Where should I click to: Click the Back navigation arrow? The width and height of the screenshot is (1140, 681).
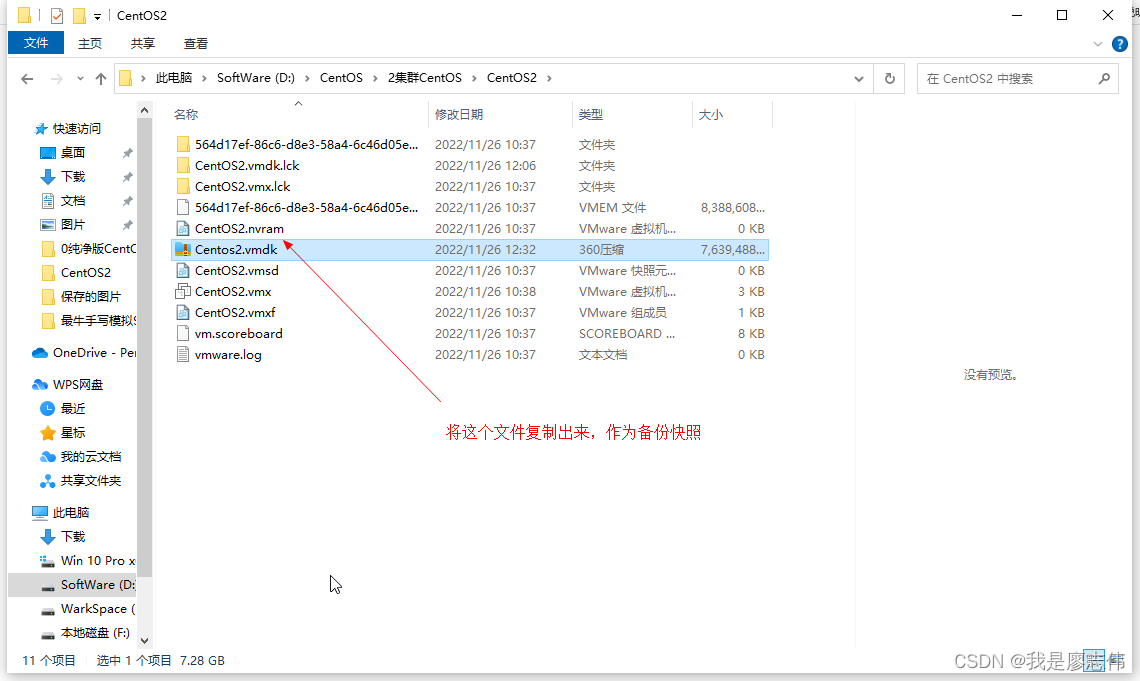coord(28,78)
